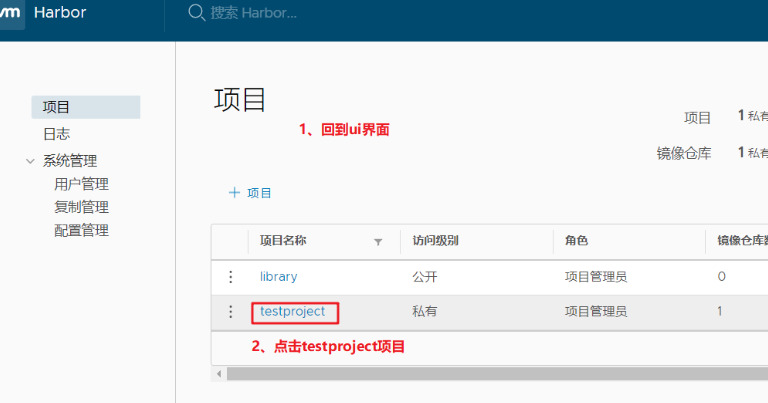
Task: Click the 镜像仓库 statistics label
Action: (684, 153)
